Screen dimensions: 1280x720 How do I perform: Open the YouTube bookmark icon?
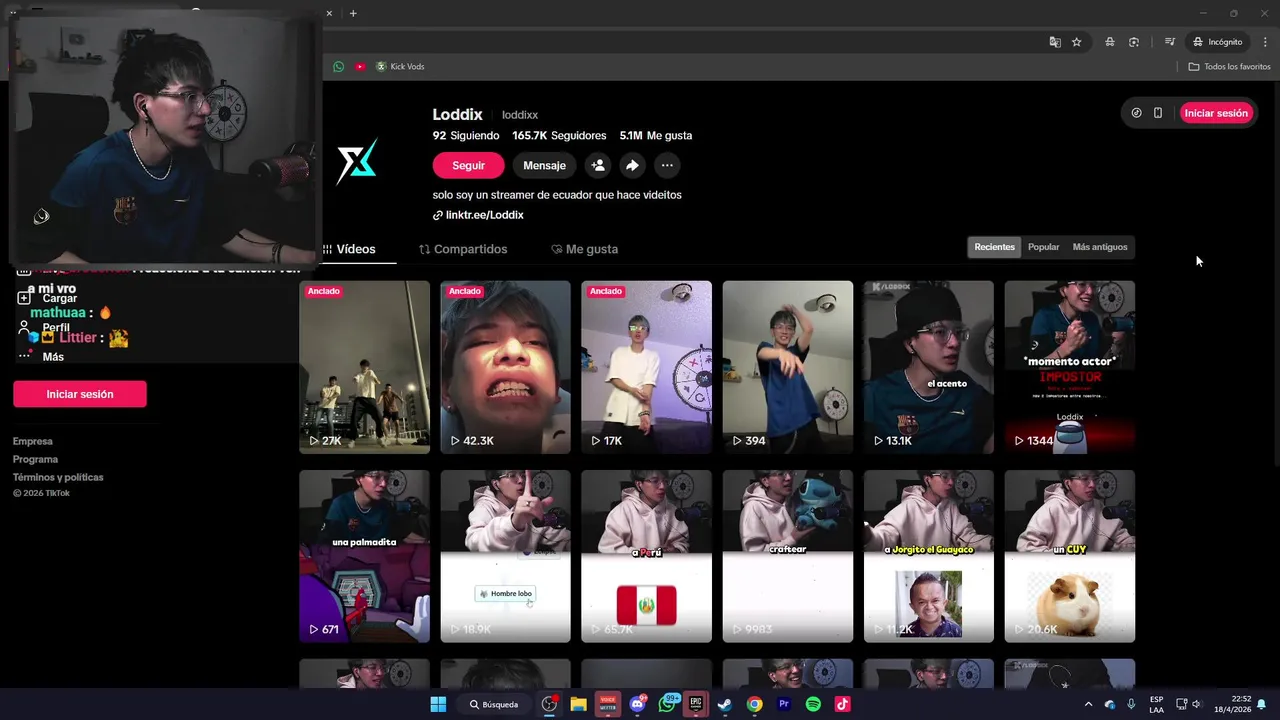(360, 66)
